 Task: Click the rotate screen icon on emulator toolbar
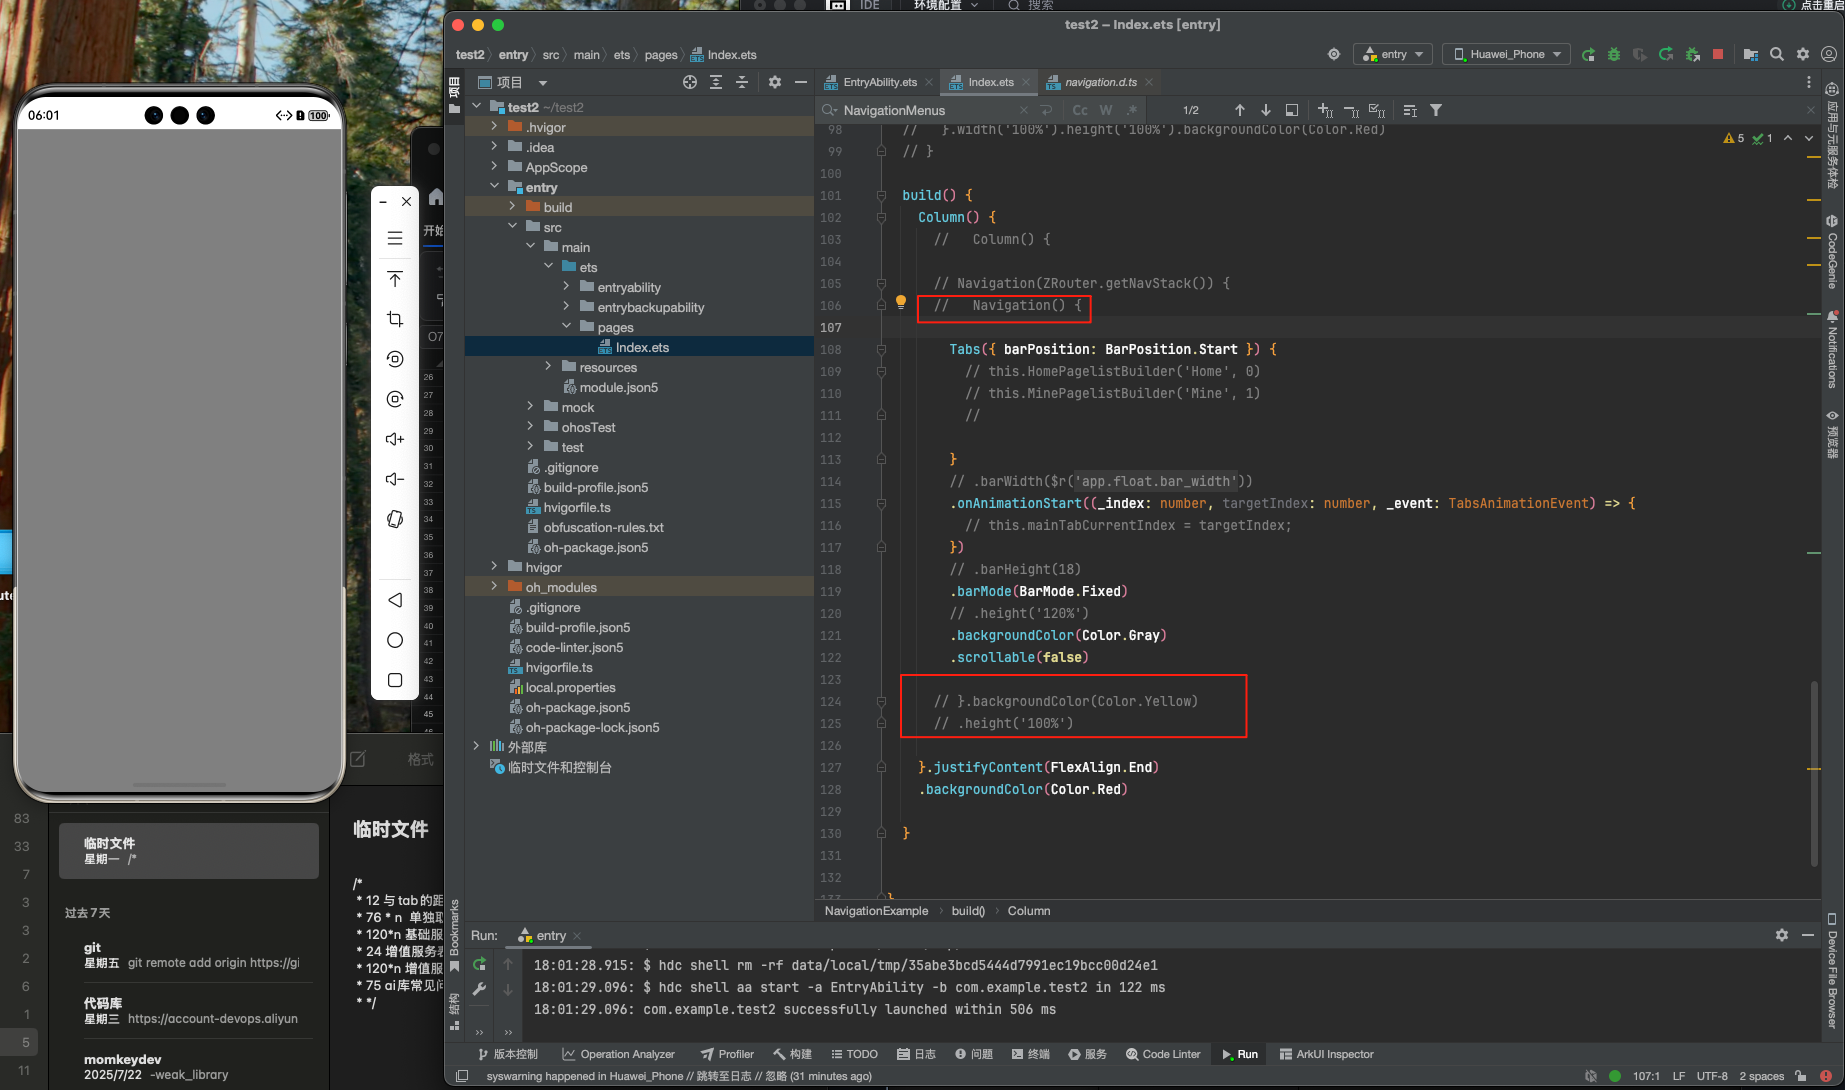click(x=395, y=519)
